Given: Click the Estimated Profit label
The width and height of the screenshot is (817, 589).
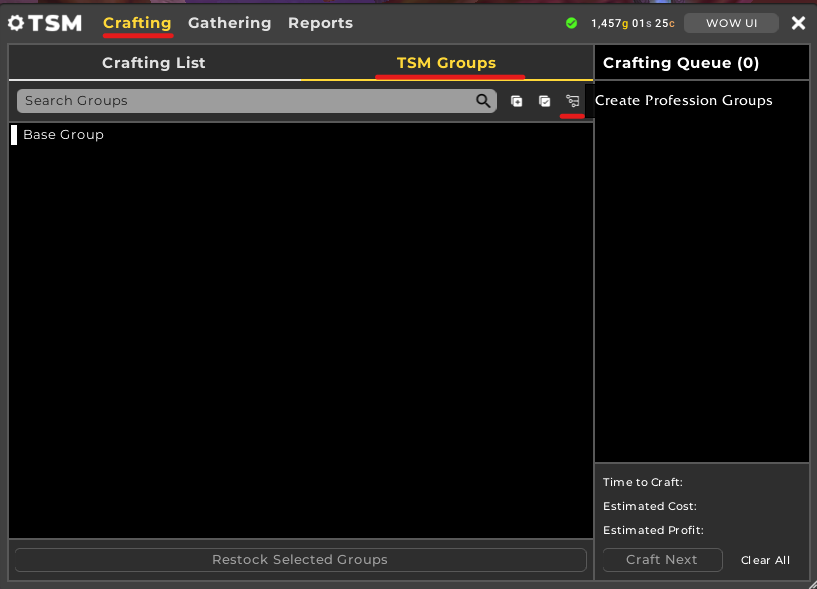Looking at the screenshot, I should tap(653, 530).
